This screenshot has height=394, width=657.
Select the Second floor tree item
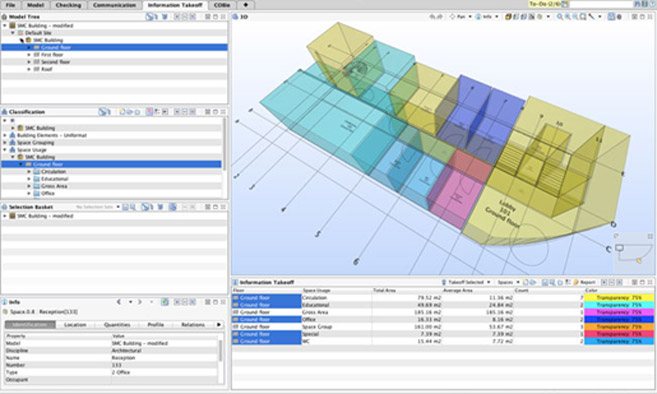pos(55,62)
